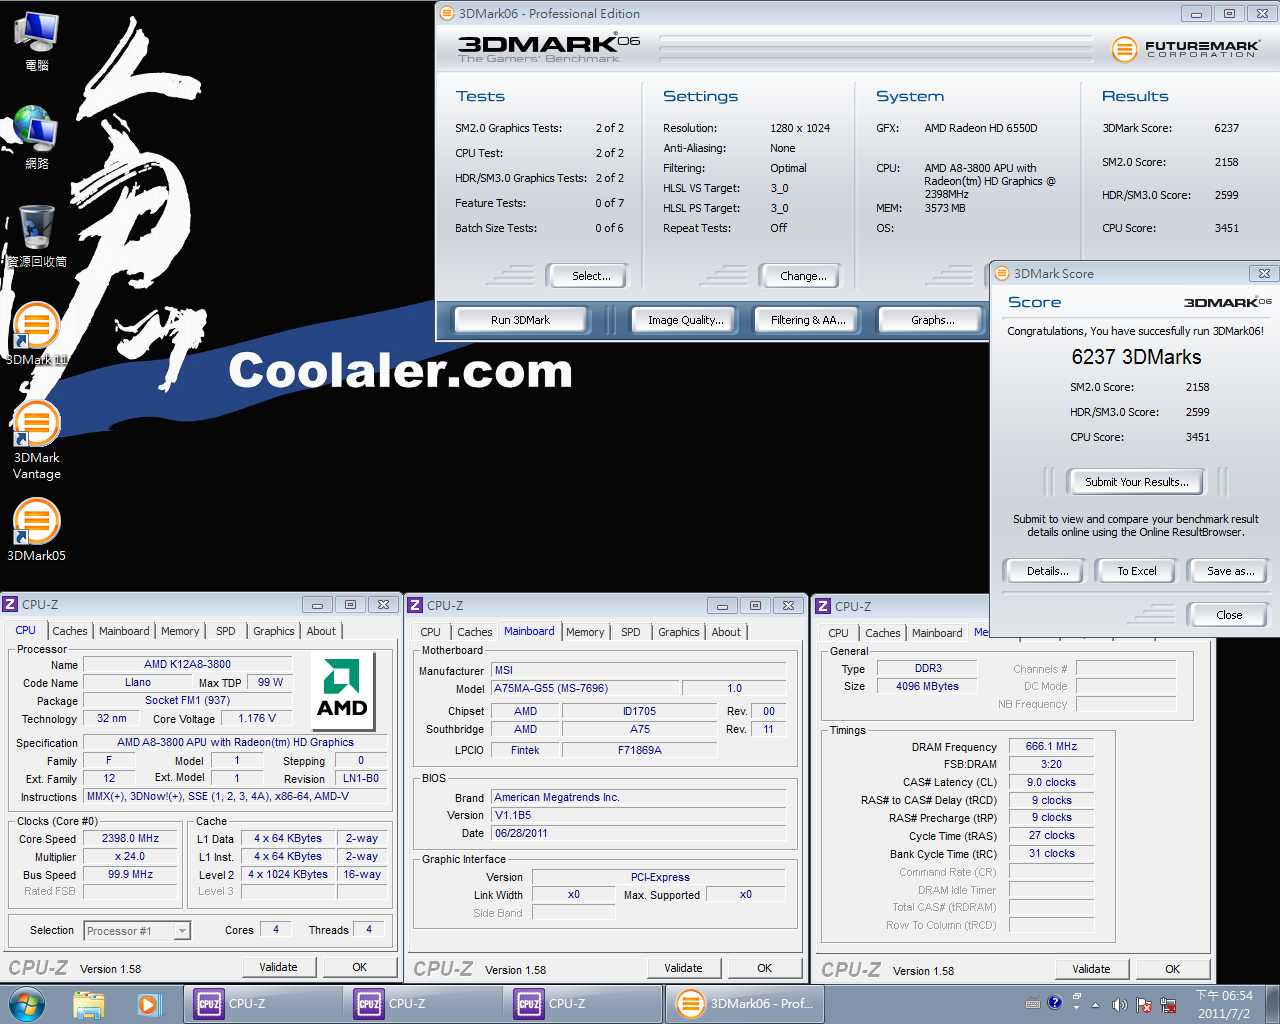Click the Model field A75MA-G55 (MS-7696)
The image size is (1280, 1024).
(585, 688)
